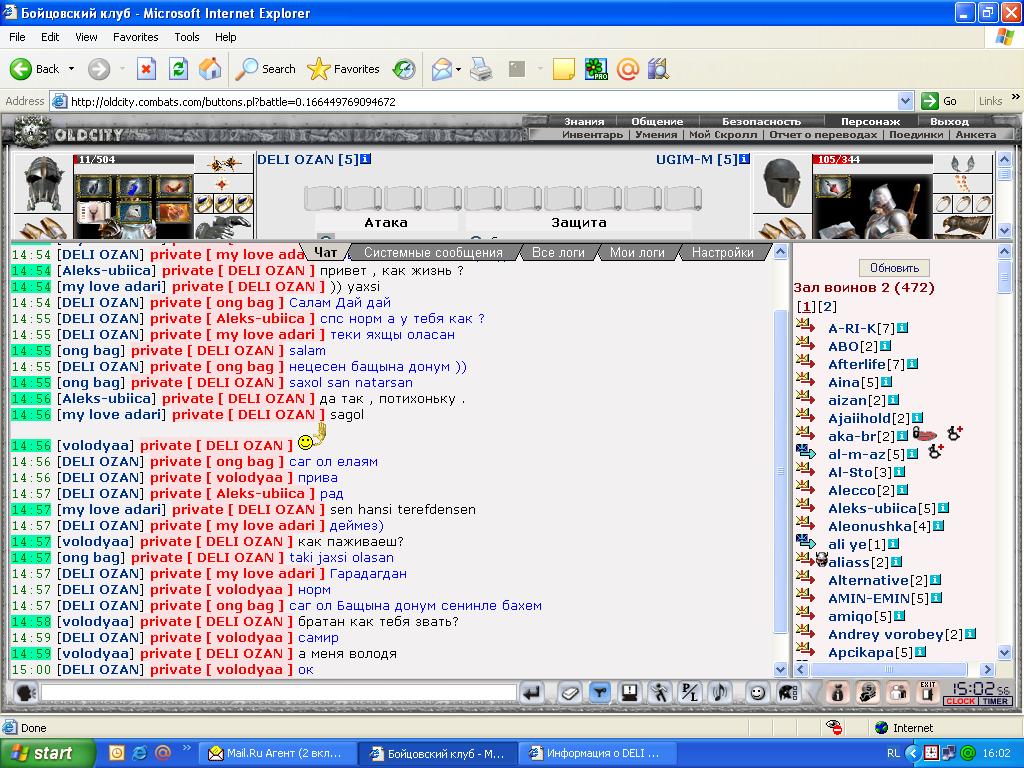Toggle the sound note icon
Screen dimensions: 1024x768
coord(720,692)
